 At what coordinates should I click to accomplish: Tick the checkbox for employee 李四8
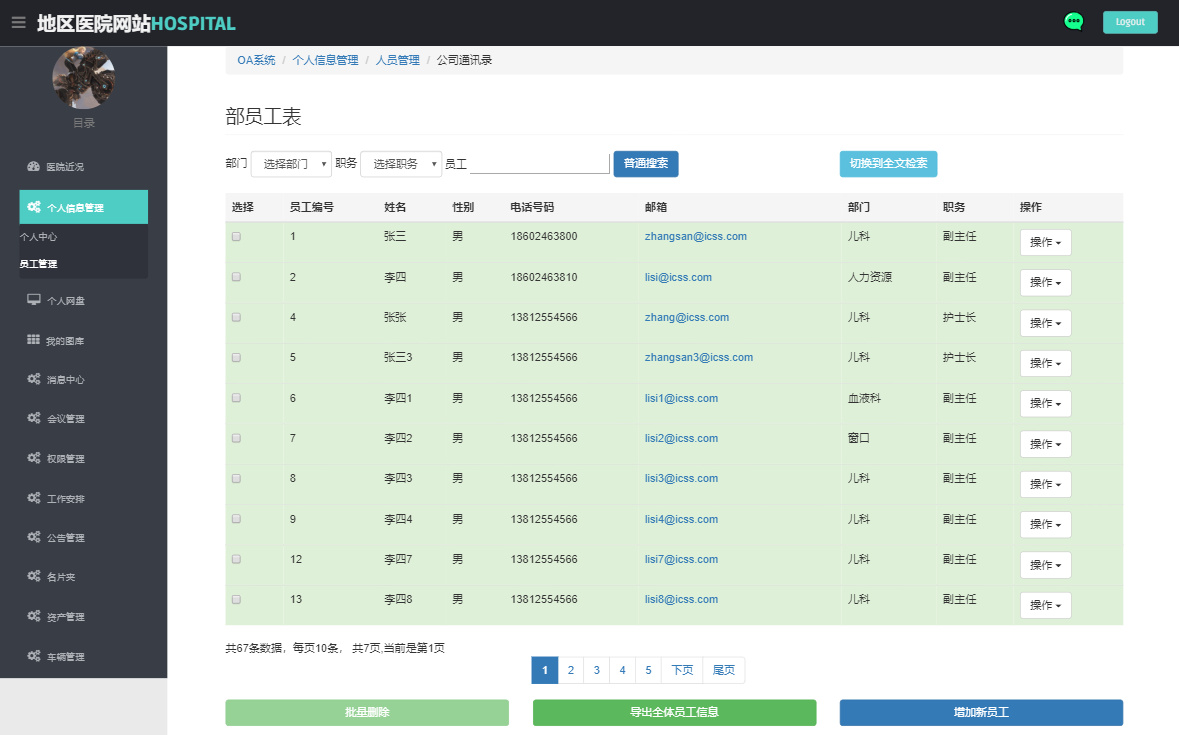click(x=237, y=600)
